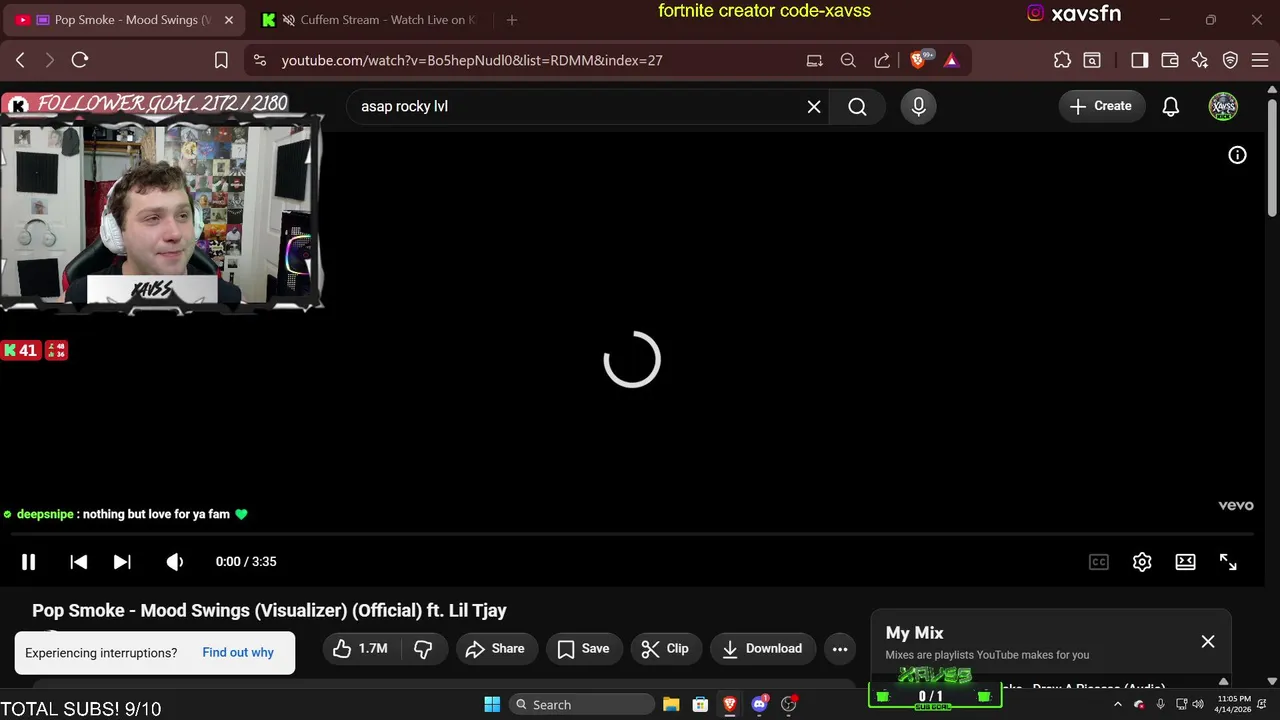The height and width of the screenshot is (720, 1280).
Task: Open the player settings gear
Action: pyautogui.click(x=1142, y=562)
